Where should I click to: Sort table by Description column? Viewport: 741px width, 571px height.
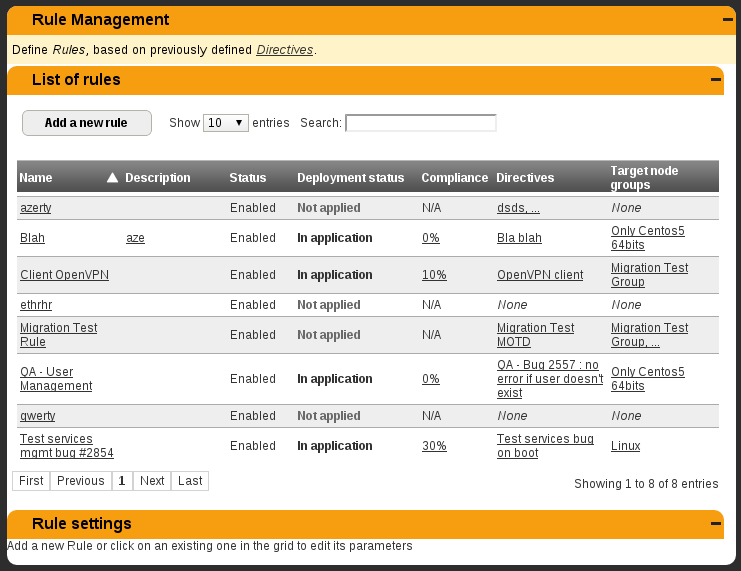(158, 178)
